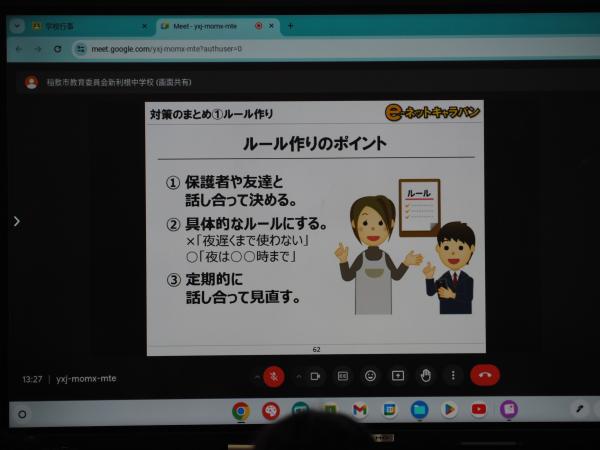Open Google Play Store from the shelf
Image resolution: width=600 pixels, height=450 pixels.
(x=449, y=409)
